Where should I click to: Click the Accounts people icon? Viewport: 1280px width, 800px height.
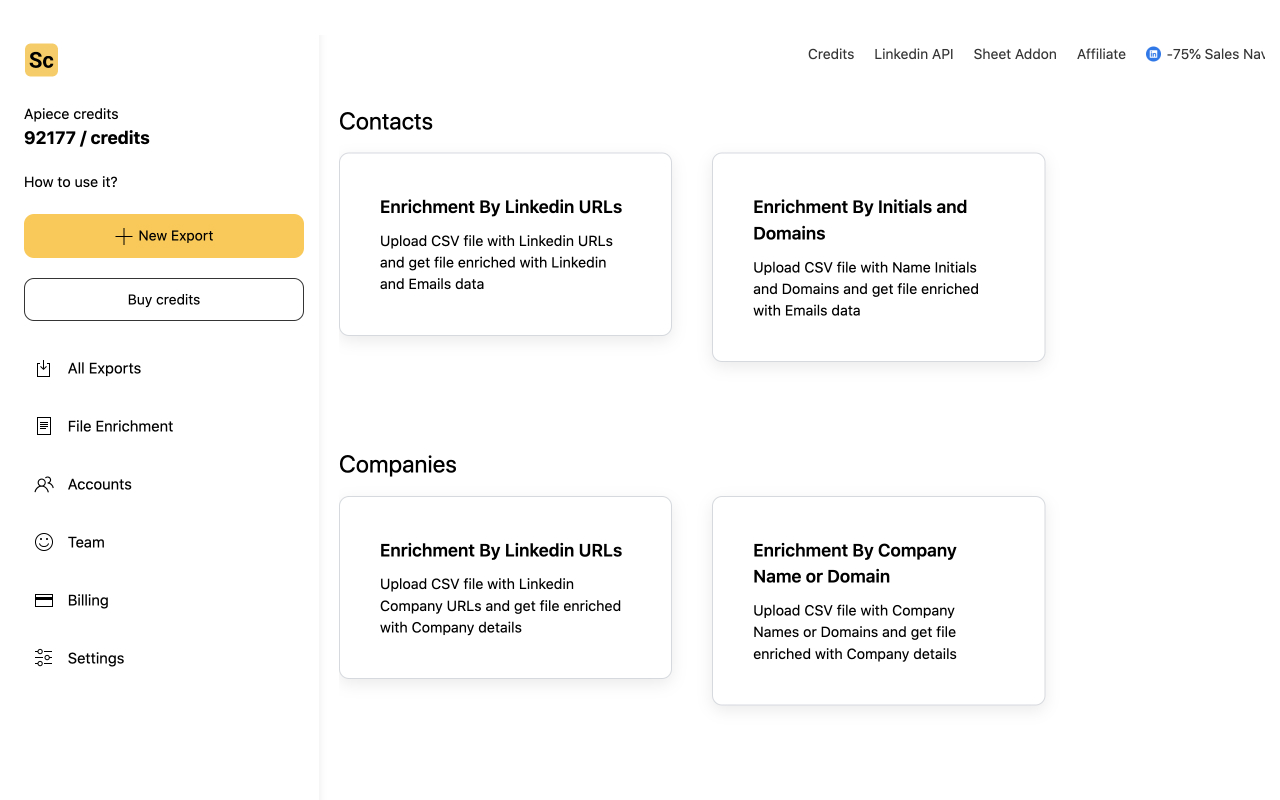coord(43,484)
